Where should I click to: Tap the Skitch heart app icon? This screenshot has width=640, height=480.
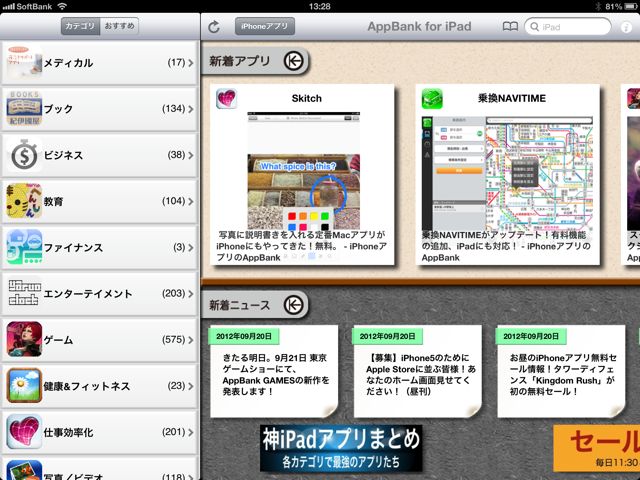point(226,98)
